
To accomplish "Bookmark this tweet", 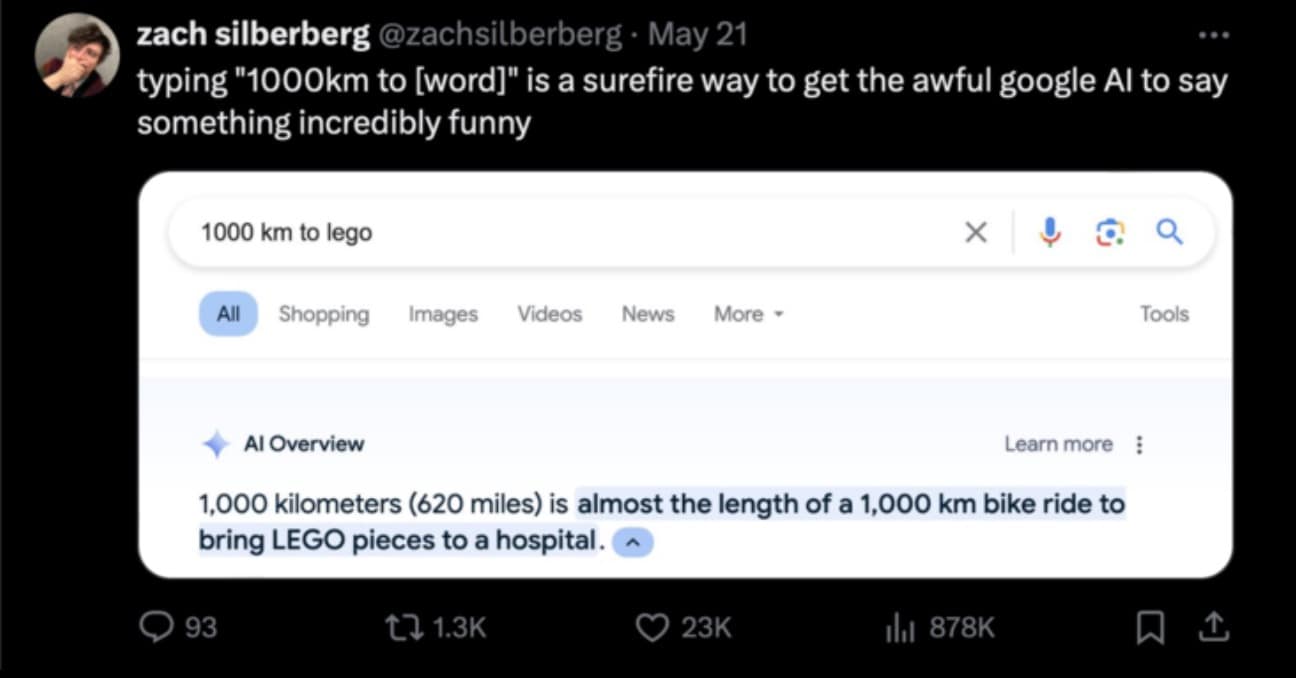I will [x=1149, y=627].
